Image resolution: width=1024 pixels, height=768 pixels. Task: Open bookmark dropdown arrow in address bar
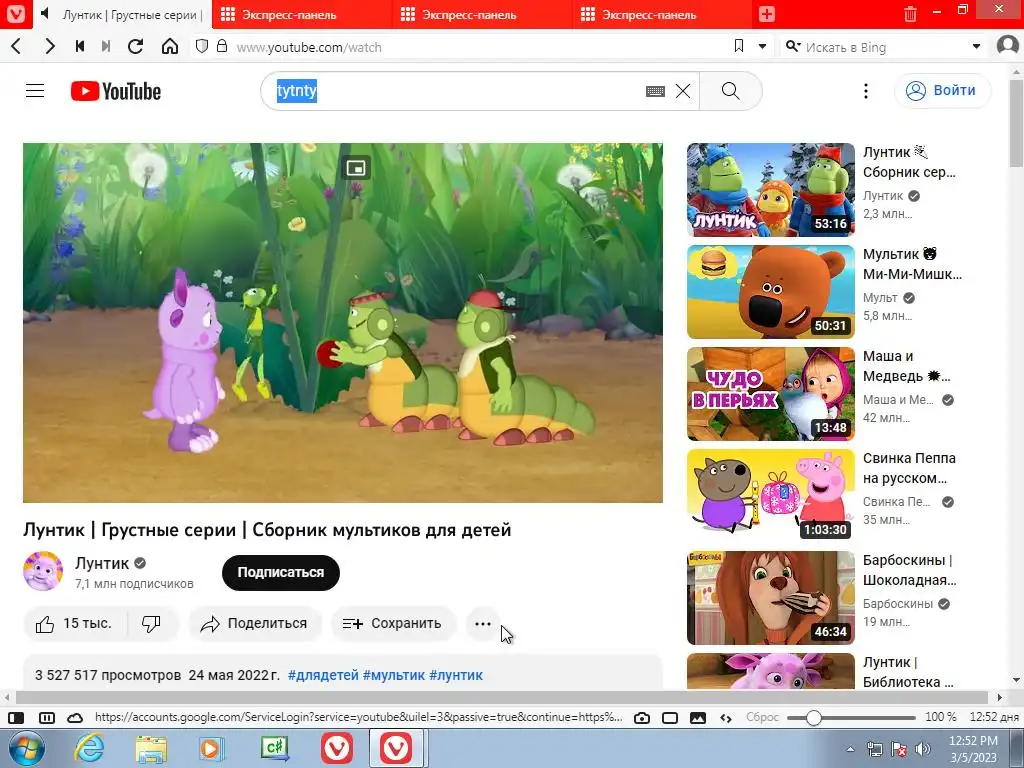(762, 46)
